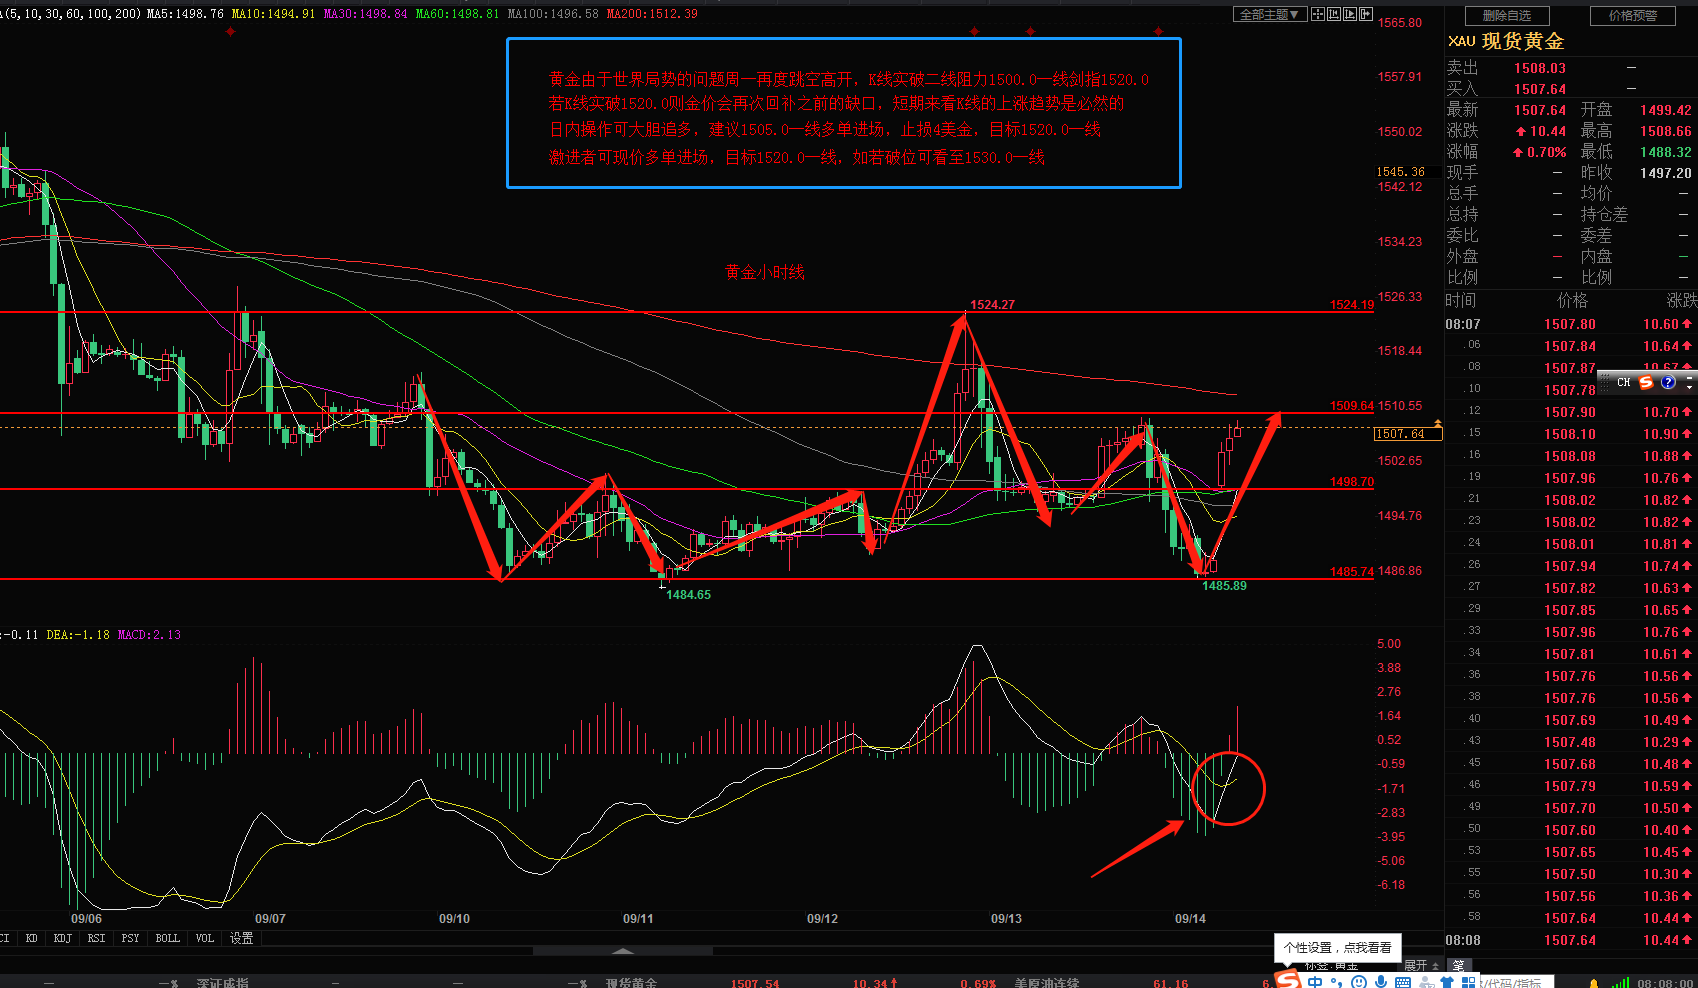Image resolution: width=1698 pixels, height=988 pixels.
Task: Click the crosshair cursor chart icon
Action: (1318, 14)
